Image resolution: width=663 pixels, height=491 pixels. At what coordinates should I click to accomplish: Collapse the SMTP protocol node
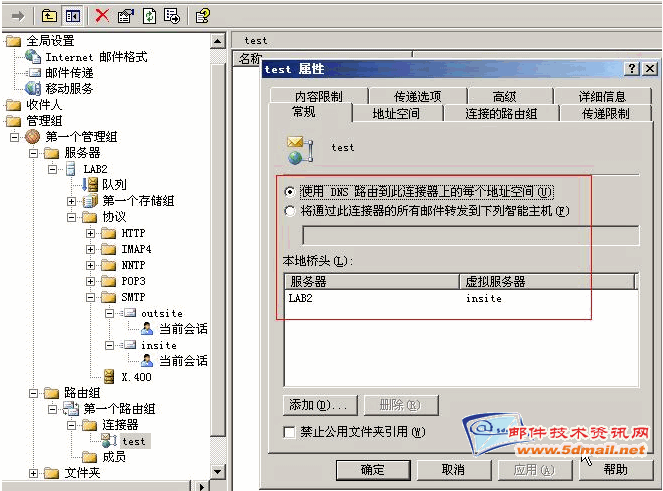coord(91,297)
